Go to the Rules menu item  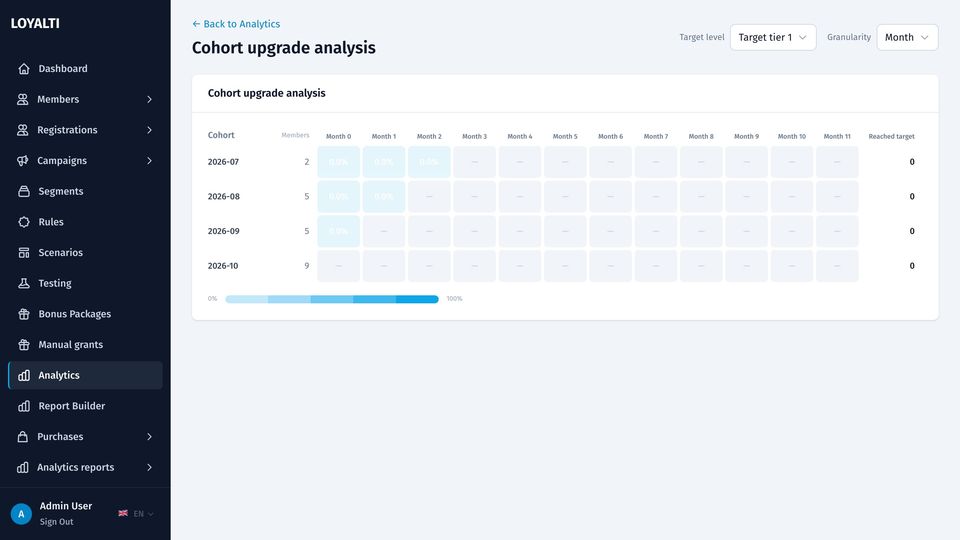85,222
